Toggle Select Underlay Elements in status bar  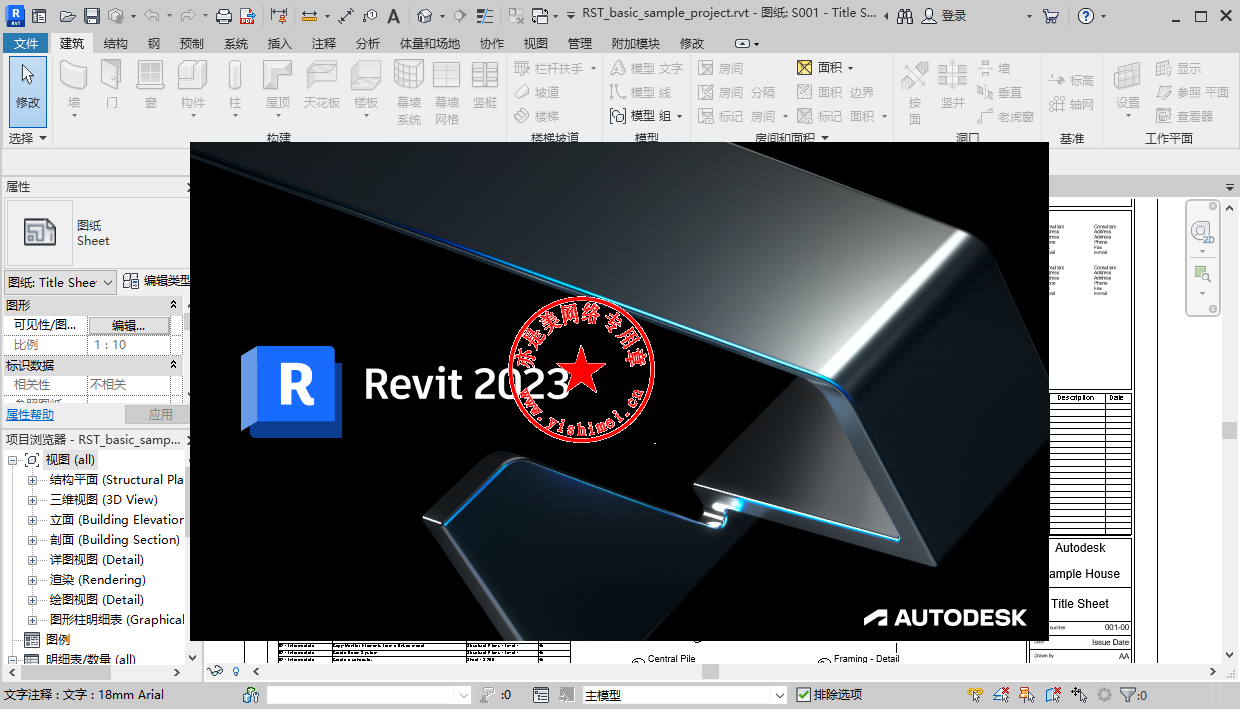(x=1001, y=694)
